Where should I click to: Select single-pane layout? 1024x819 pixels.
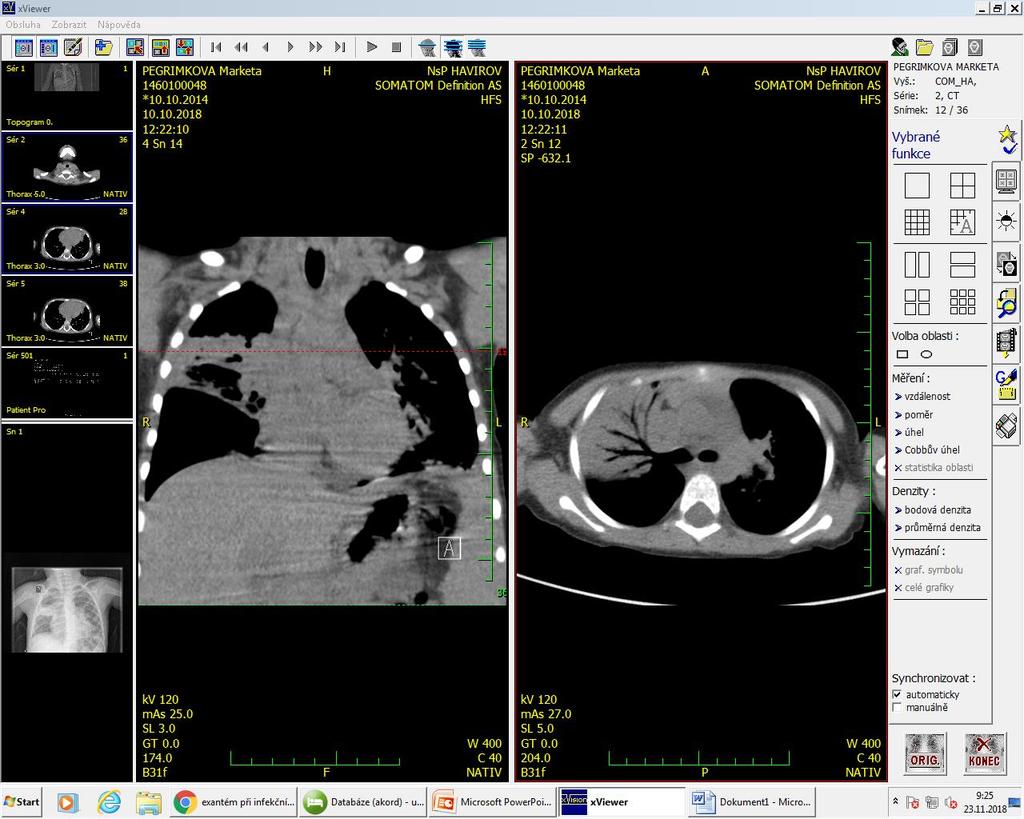917,185
